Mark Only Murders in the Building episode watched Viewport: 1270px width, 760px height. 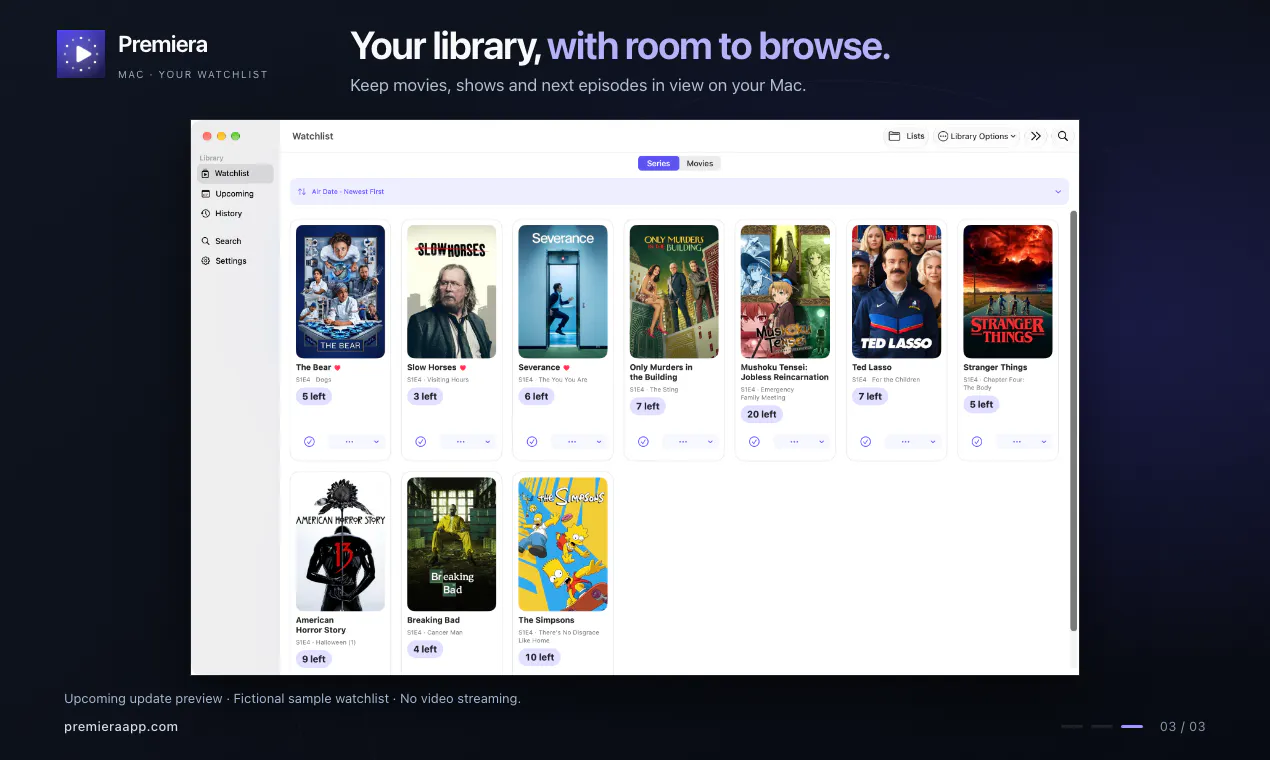(643, 441)
